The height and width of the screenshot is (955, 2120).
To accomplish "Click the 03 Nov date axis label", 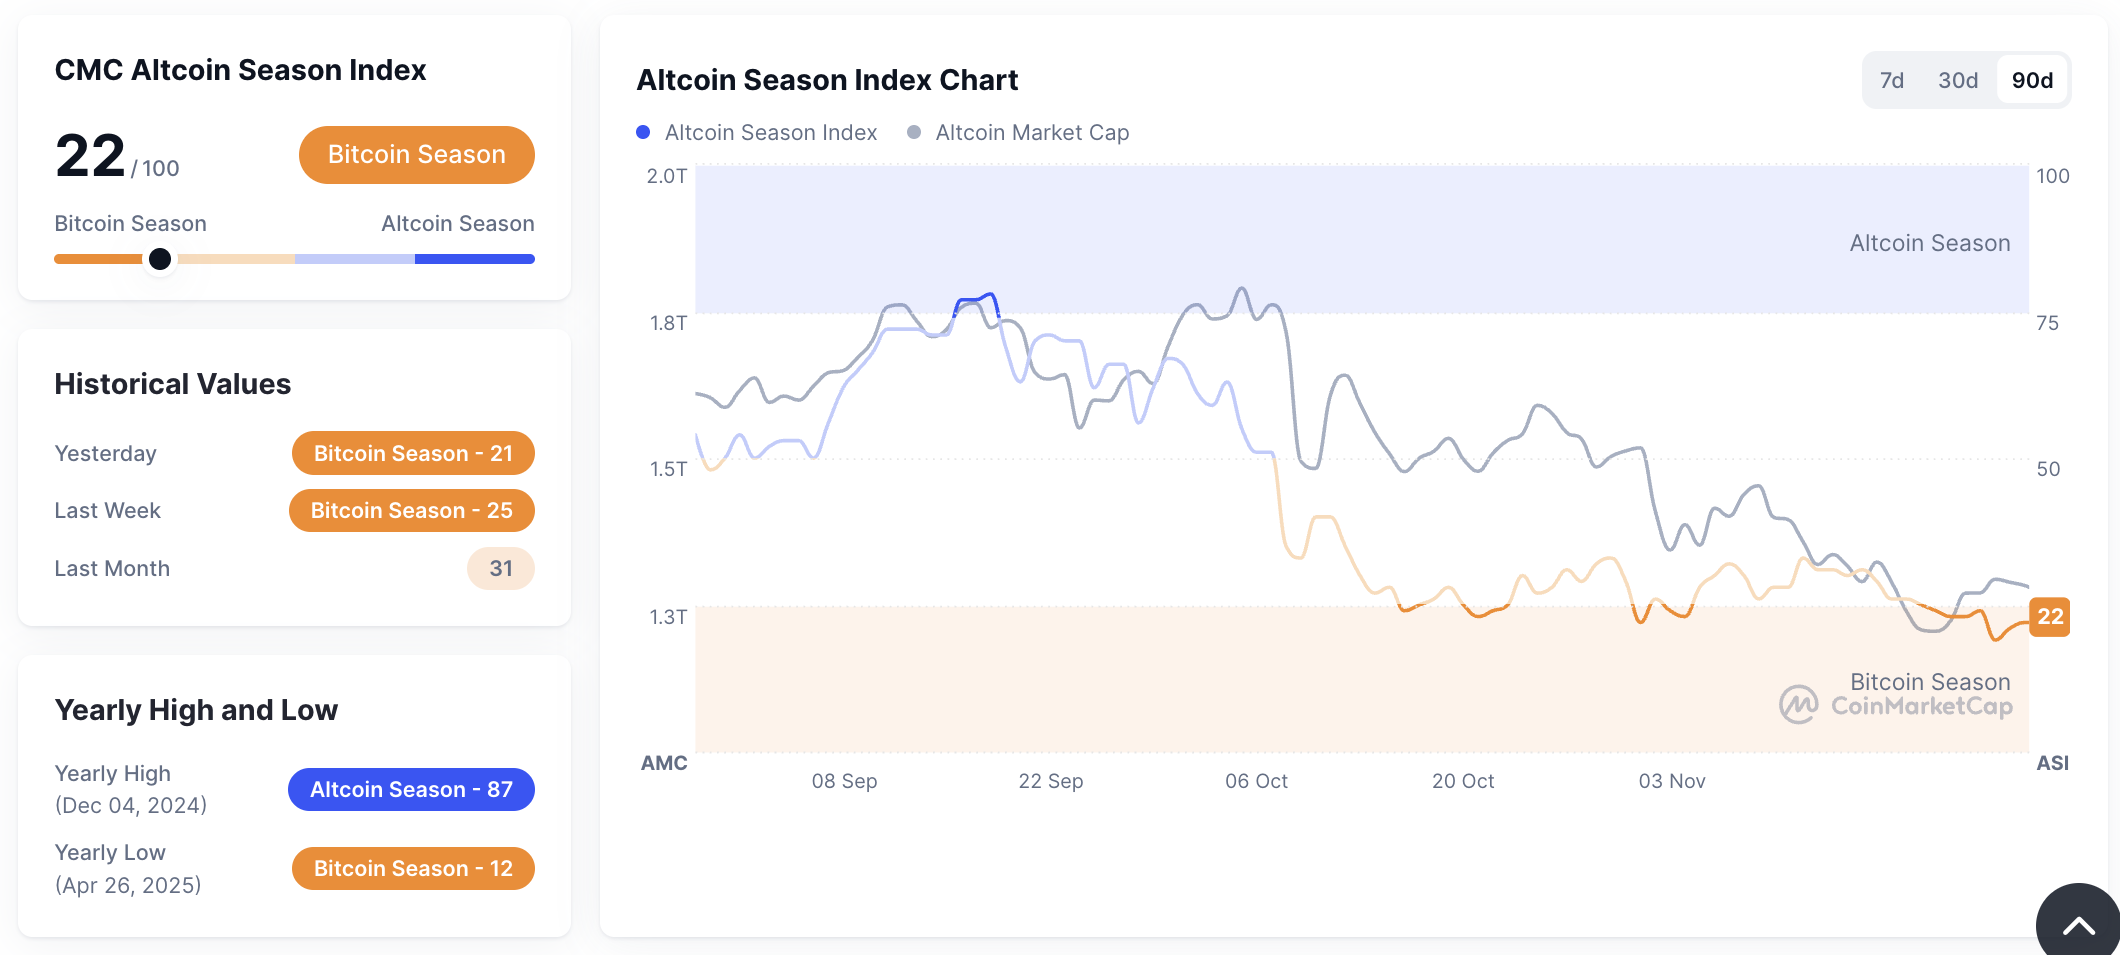I will pyautogui.click(x=1671, y=781).
